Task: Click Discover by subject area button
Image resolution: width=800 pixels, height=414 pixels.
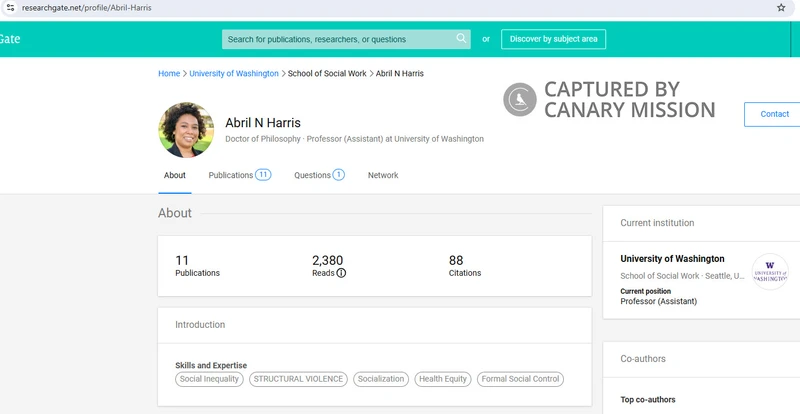Action: click(554, 39)
